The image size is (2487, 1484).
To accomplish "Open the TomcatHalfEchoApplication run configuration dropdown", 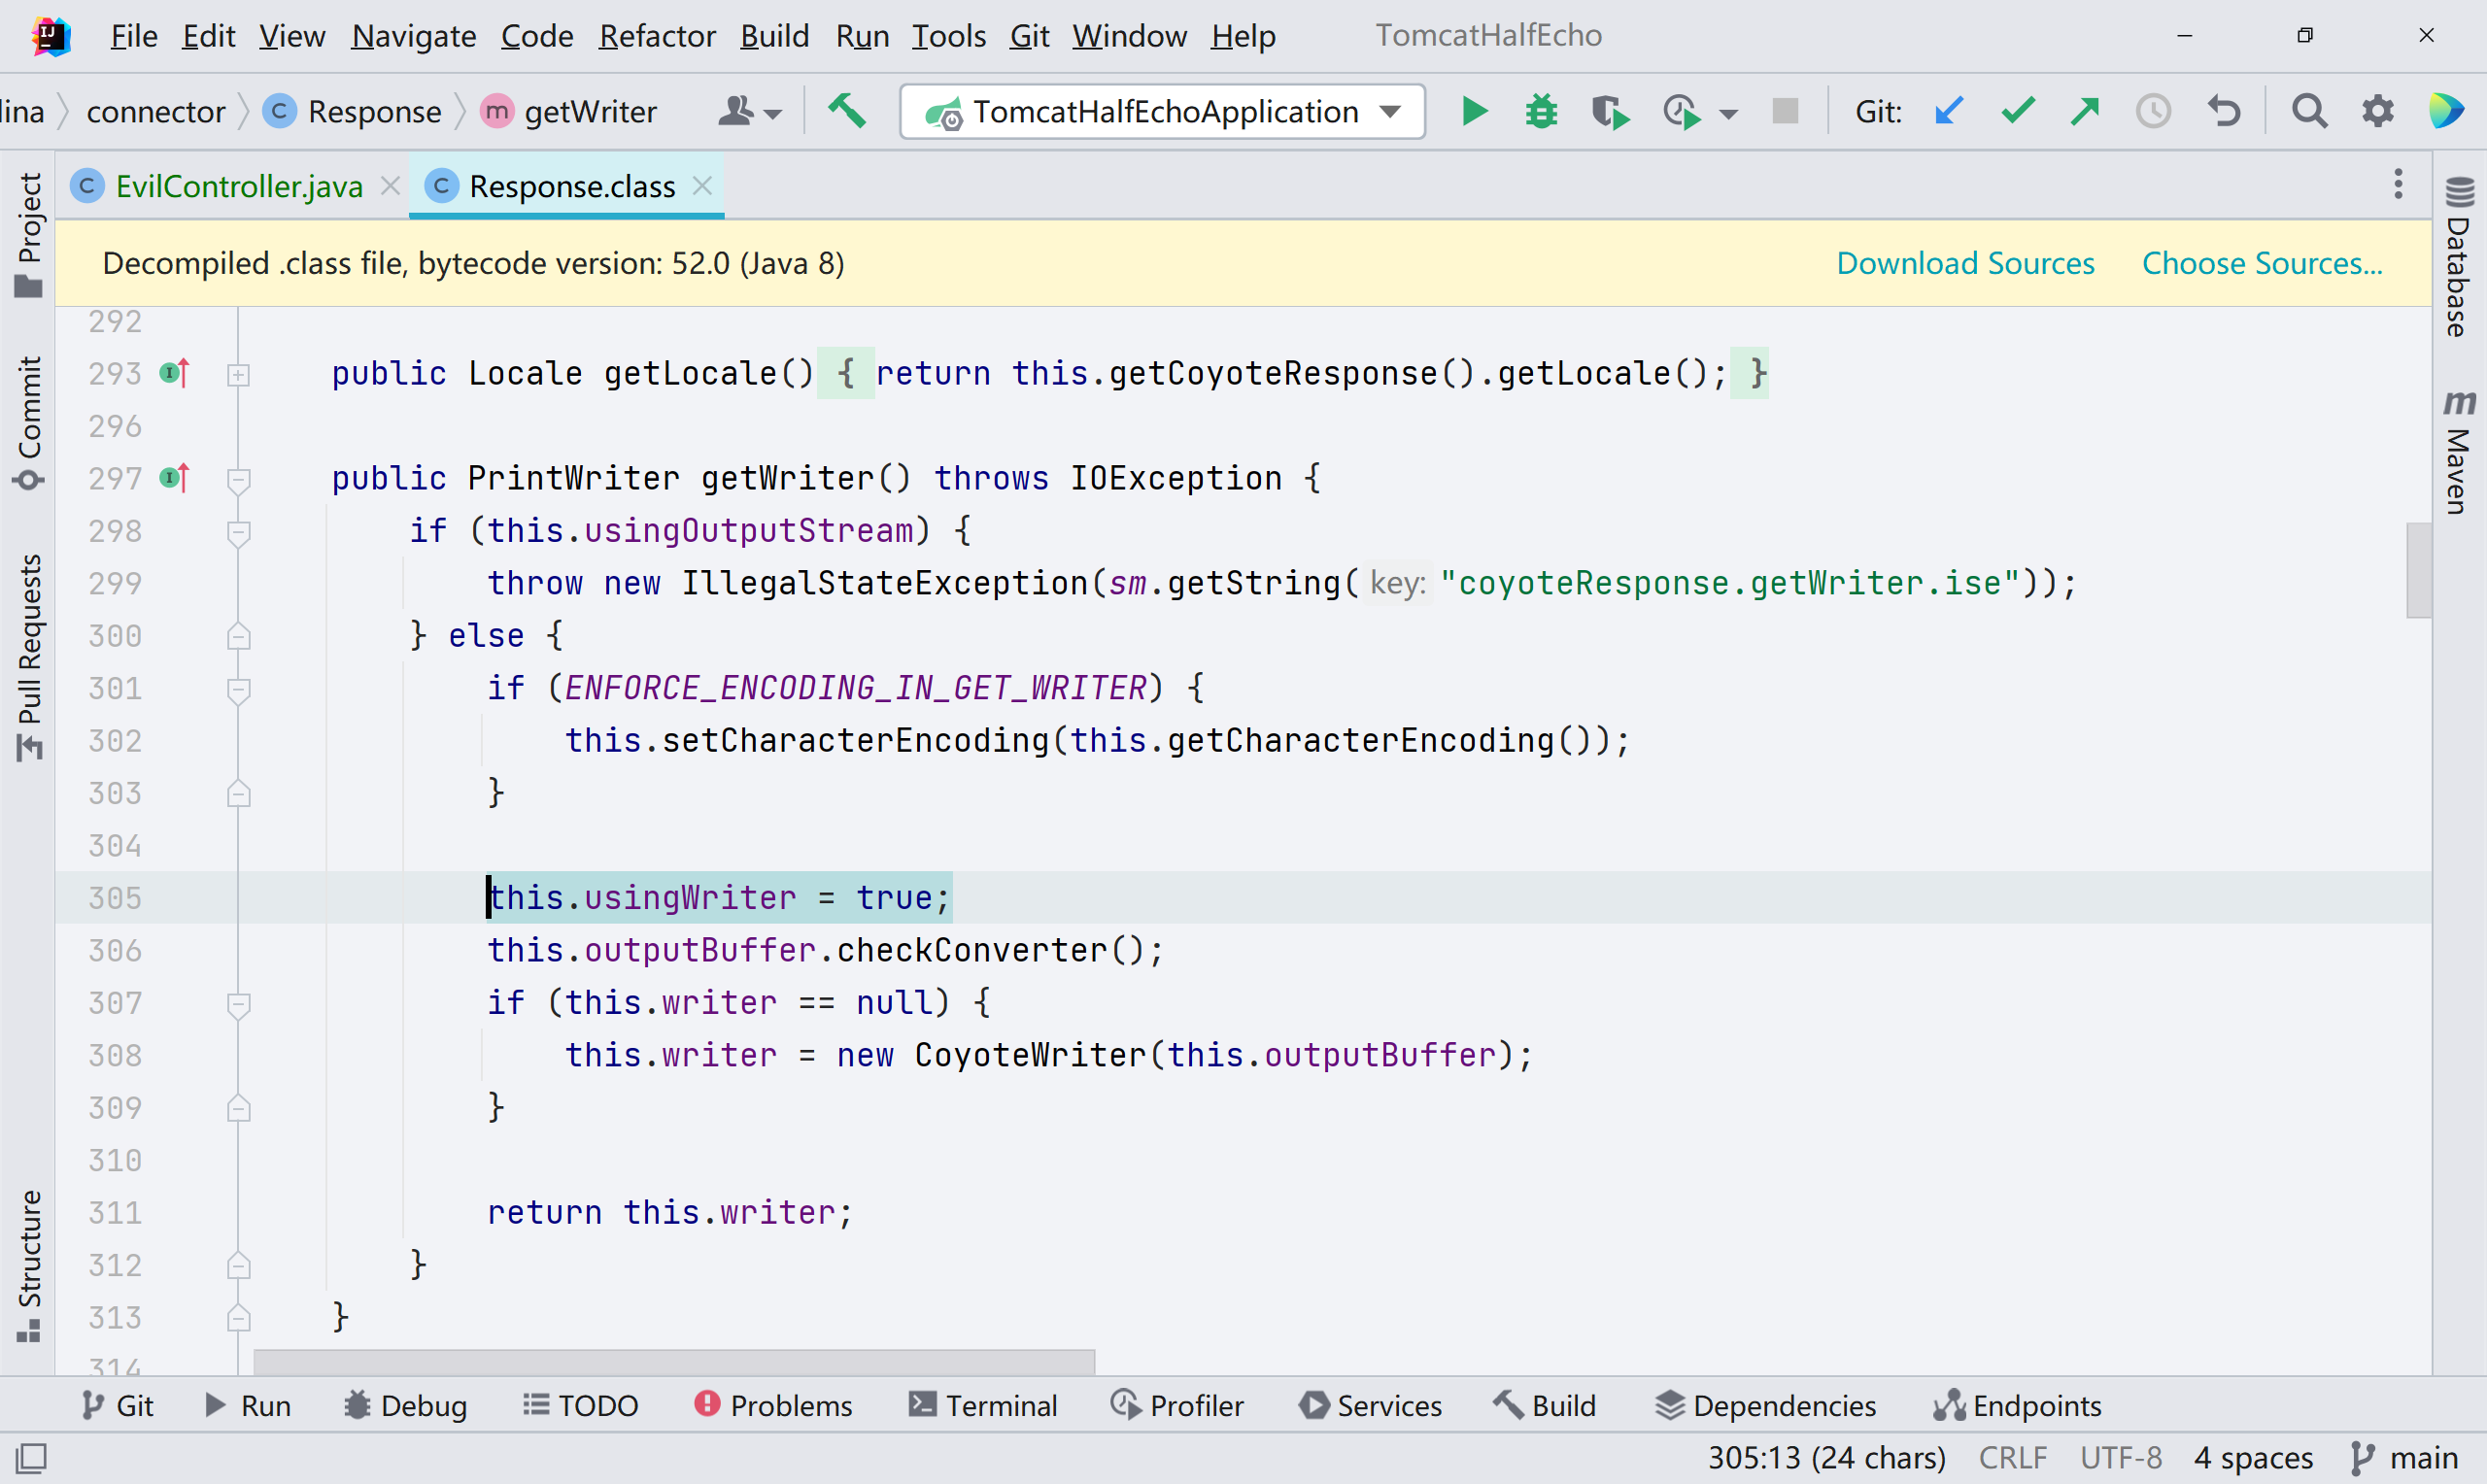I will (1162, 111).
